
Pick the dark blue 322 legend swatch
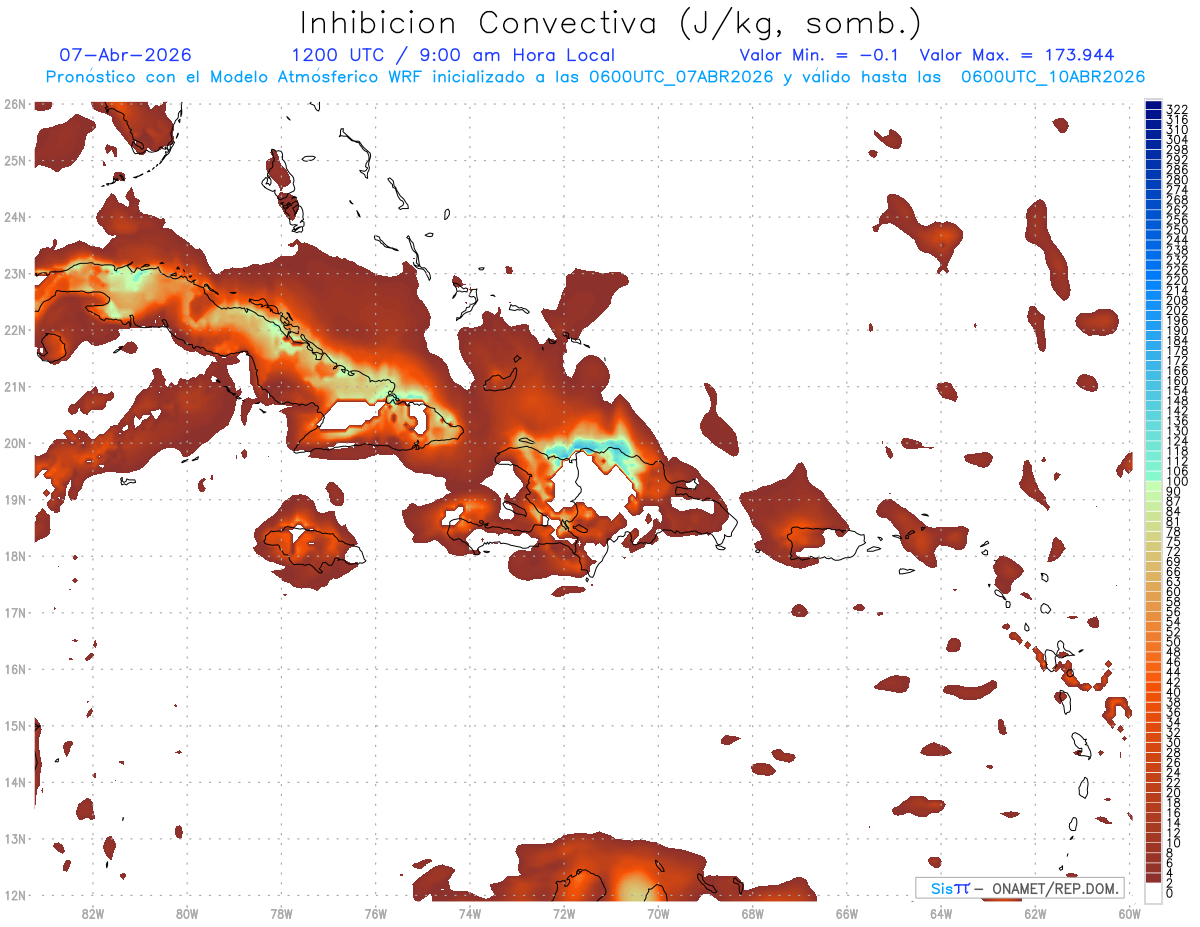(1154, 107)
